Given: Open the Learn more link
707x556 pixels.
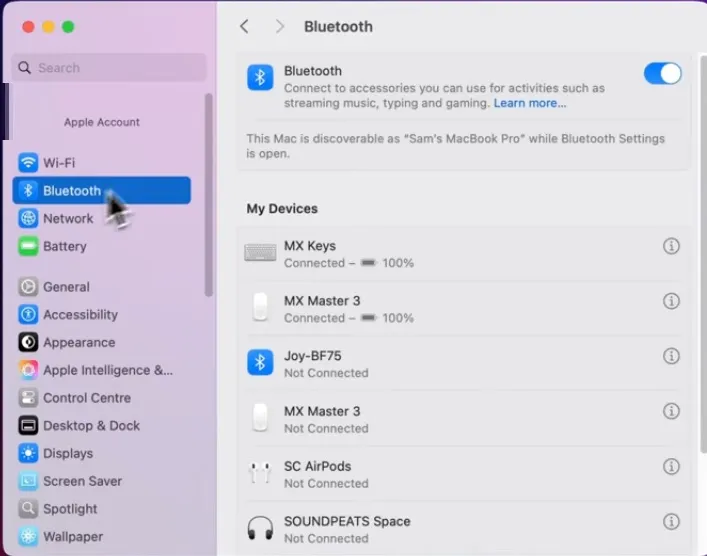Looking at the screenshot, I should tap(530, 103).
